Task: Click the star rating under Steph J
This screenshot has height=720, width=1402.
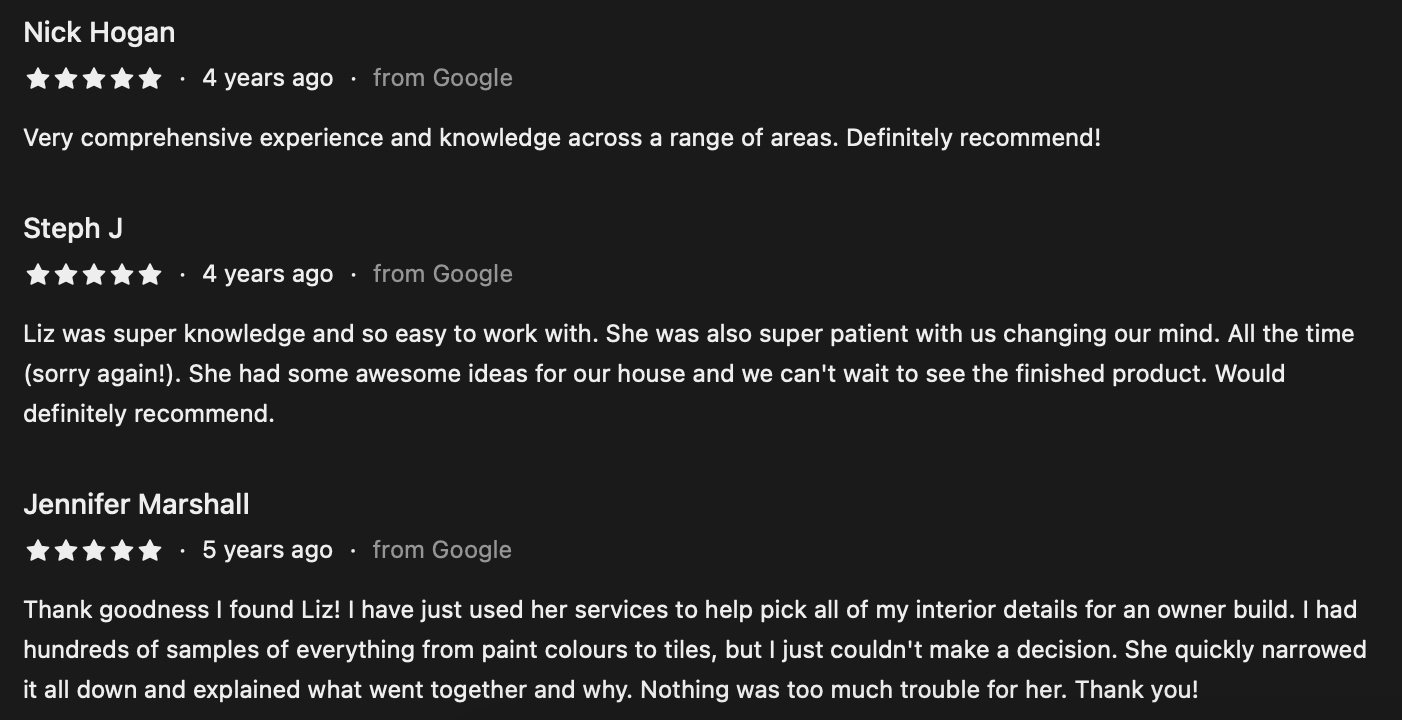Action: [x=93, y=274]
